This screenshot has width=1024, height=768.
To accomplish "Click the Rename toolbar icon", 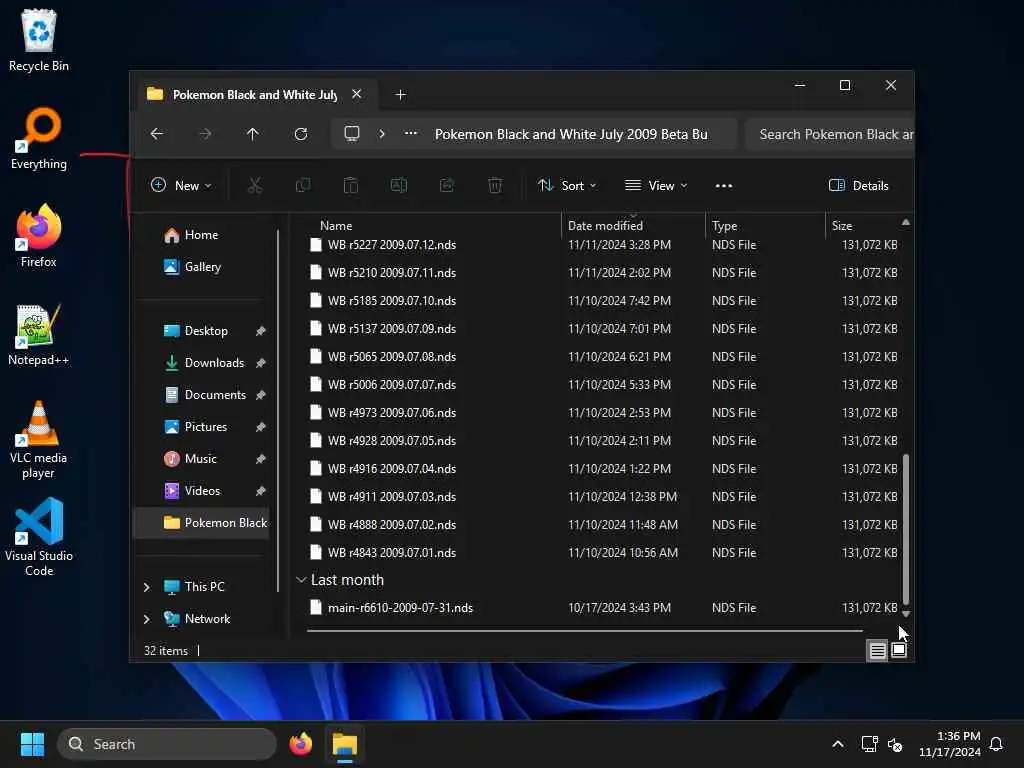I will pos(399,185).
